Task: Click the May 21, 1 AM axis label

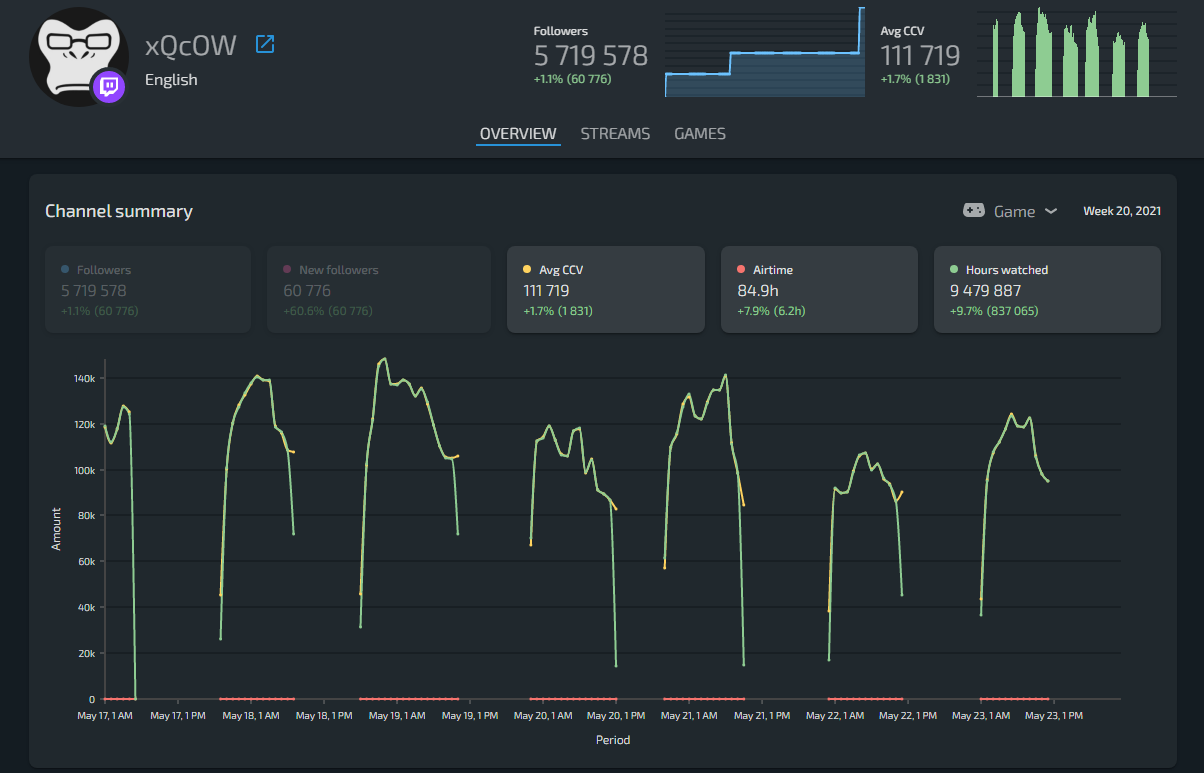Action: 688,716
